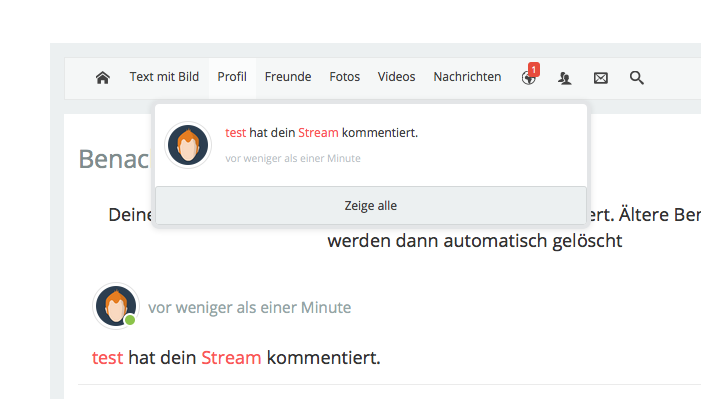Screen dimensions: 701x399
Task: Open Fotos menu item
Action: [x=345, y=77]
